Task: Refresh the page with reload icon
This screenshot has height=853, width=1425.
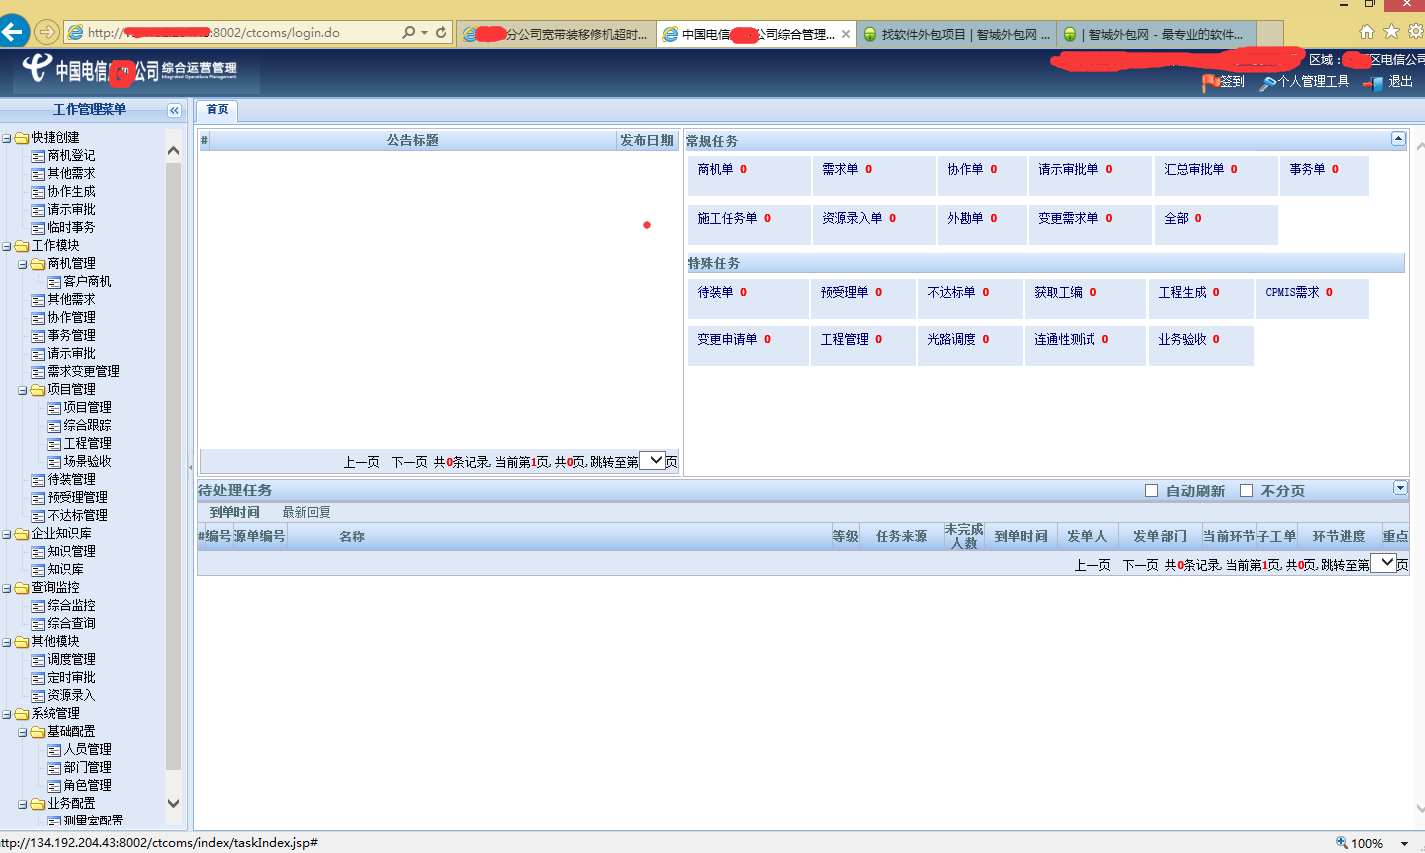Action: coord(440,32)
